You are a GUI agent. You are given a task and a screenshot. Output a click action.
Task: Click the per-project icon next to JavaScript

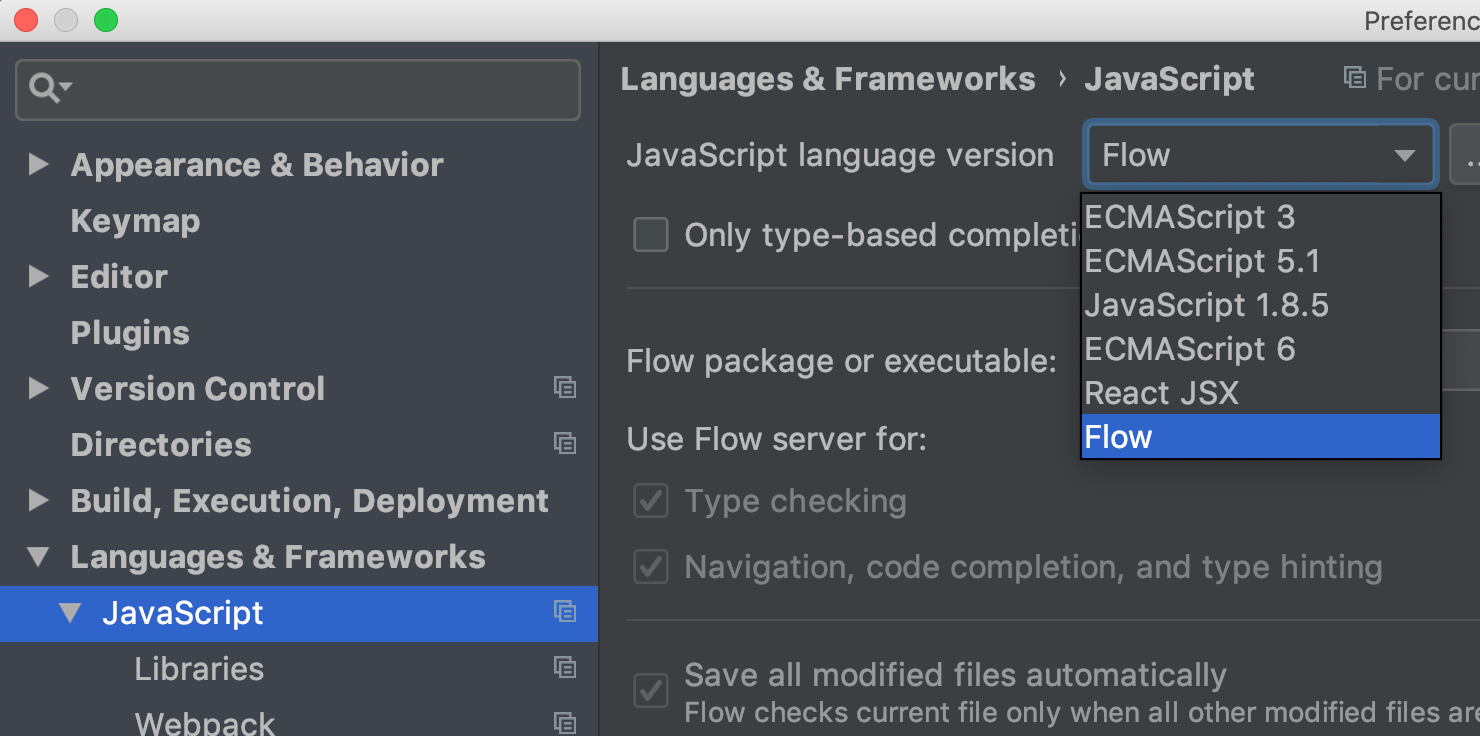(x=565, y=613)
